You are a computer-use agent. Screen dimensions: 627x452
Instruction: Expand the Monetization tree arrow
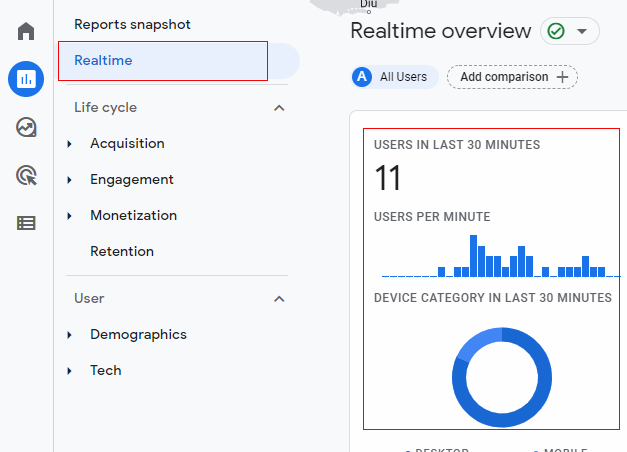coord(70,216)
